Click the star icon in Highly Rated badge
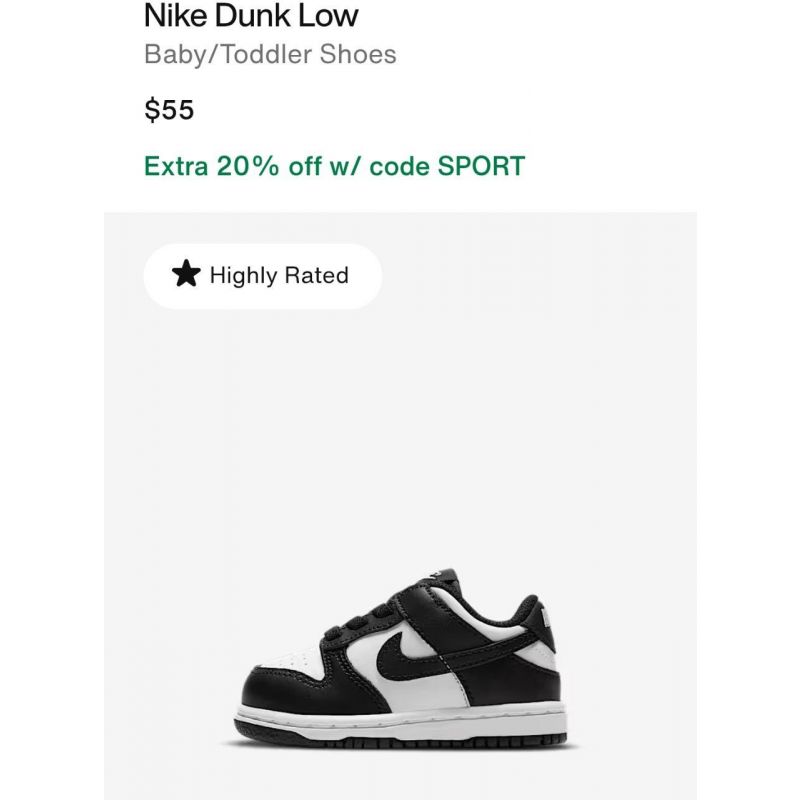Image resolution: width=800 pixels, height=800 pixels. (186, 274)
